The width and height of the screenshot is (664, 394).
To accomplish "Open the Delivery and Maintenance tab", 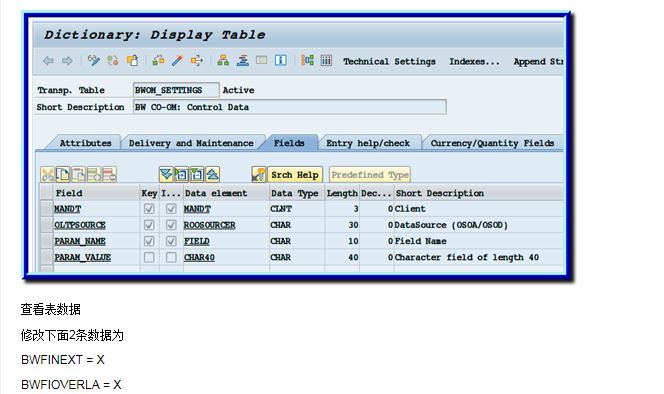I will click(x=191, y=143).
